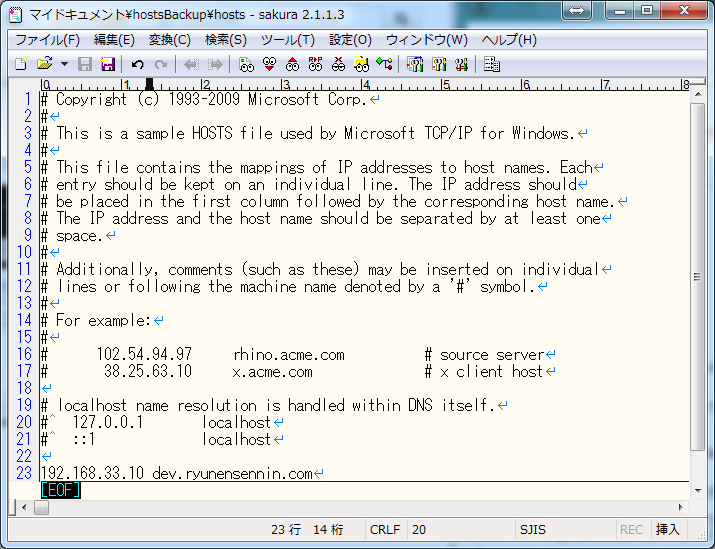Click the double-arrow button in title bar
715x549 pixels.
tap(576, 10)
